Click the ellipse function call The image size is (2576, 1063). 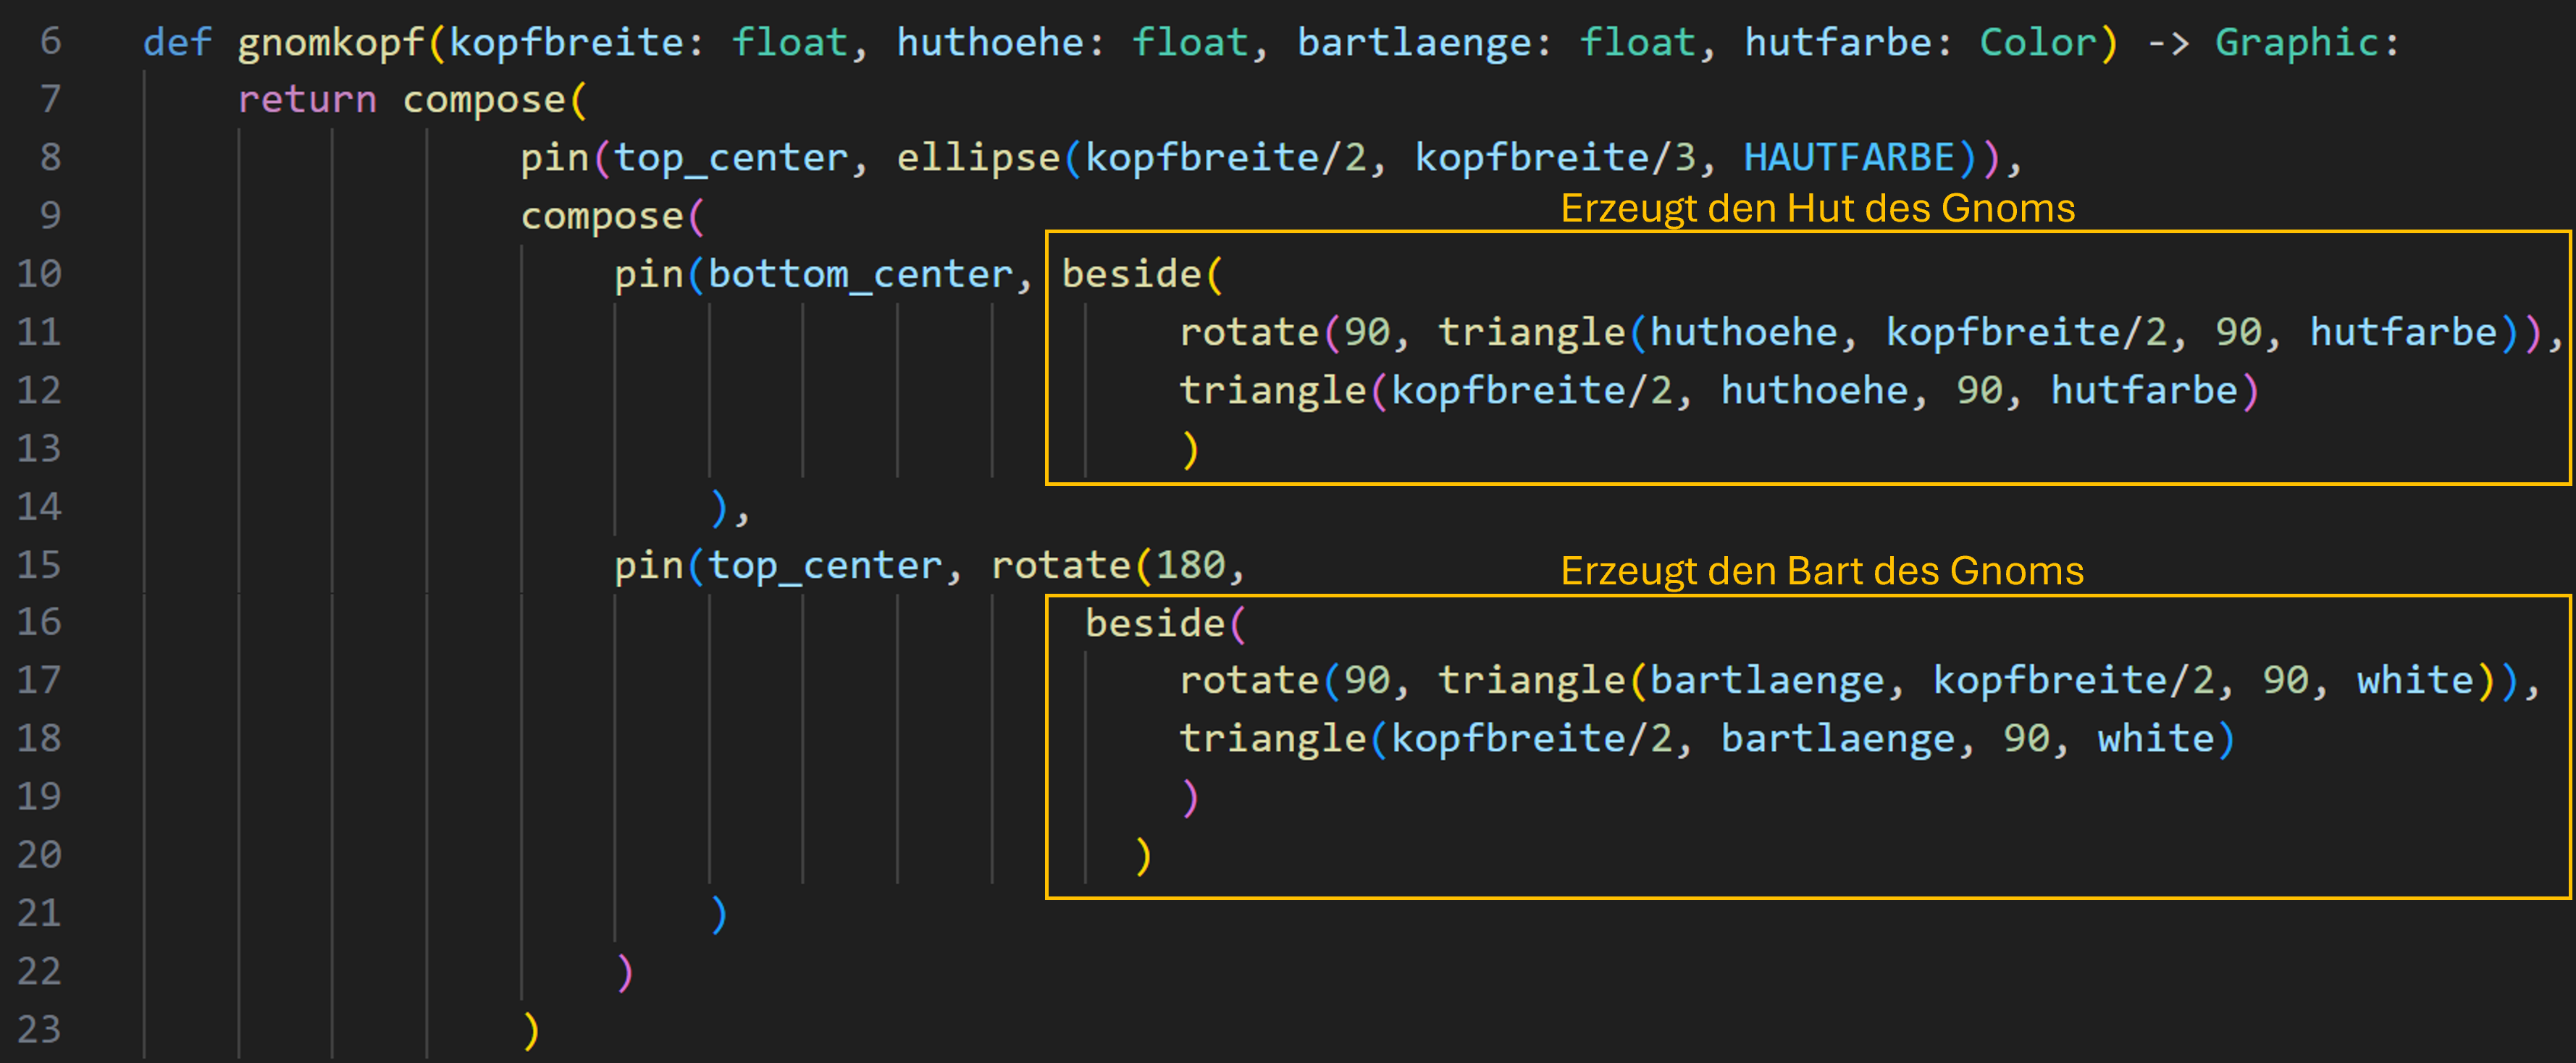click(978, 158)
